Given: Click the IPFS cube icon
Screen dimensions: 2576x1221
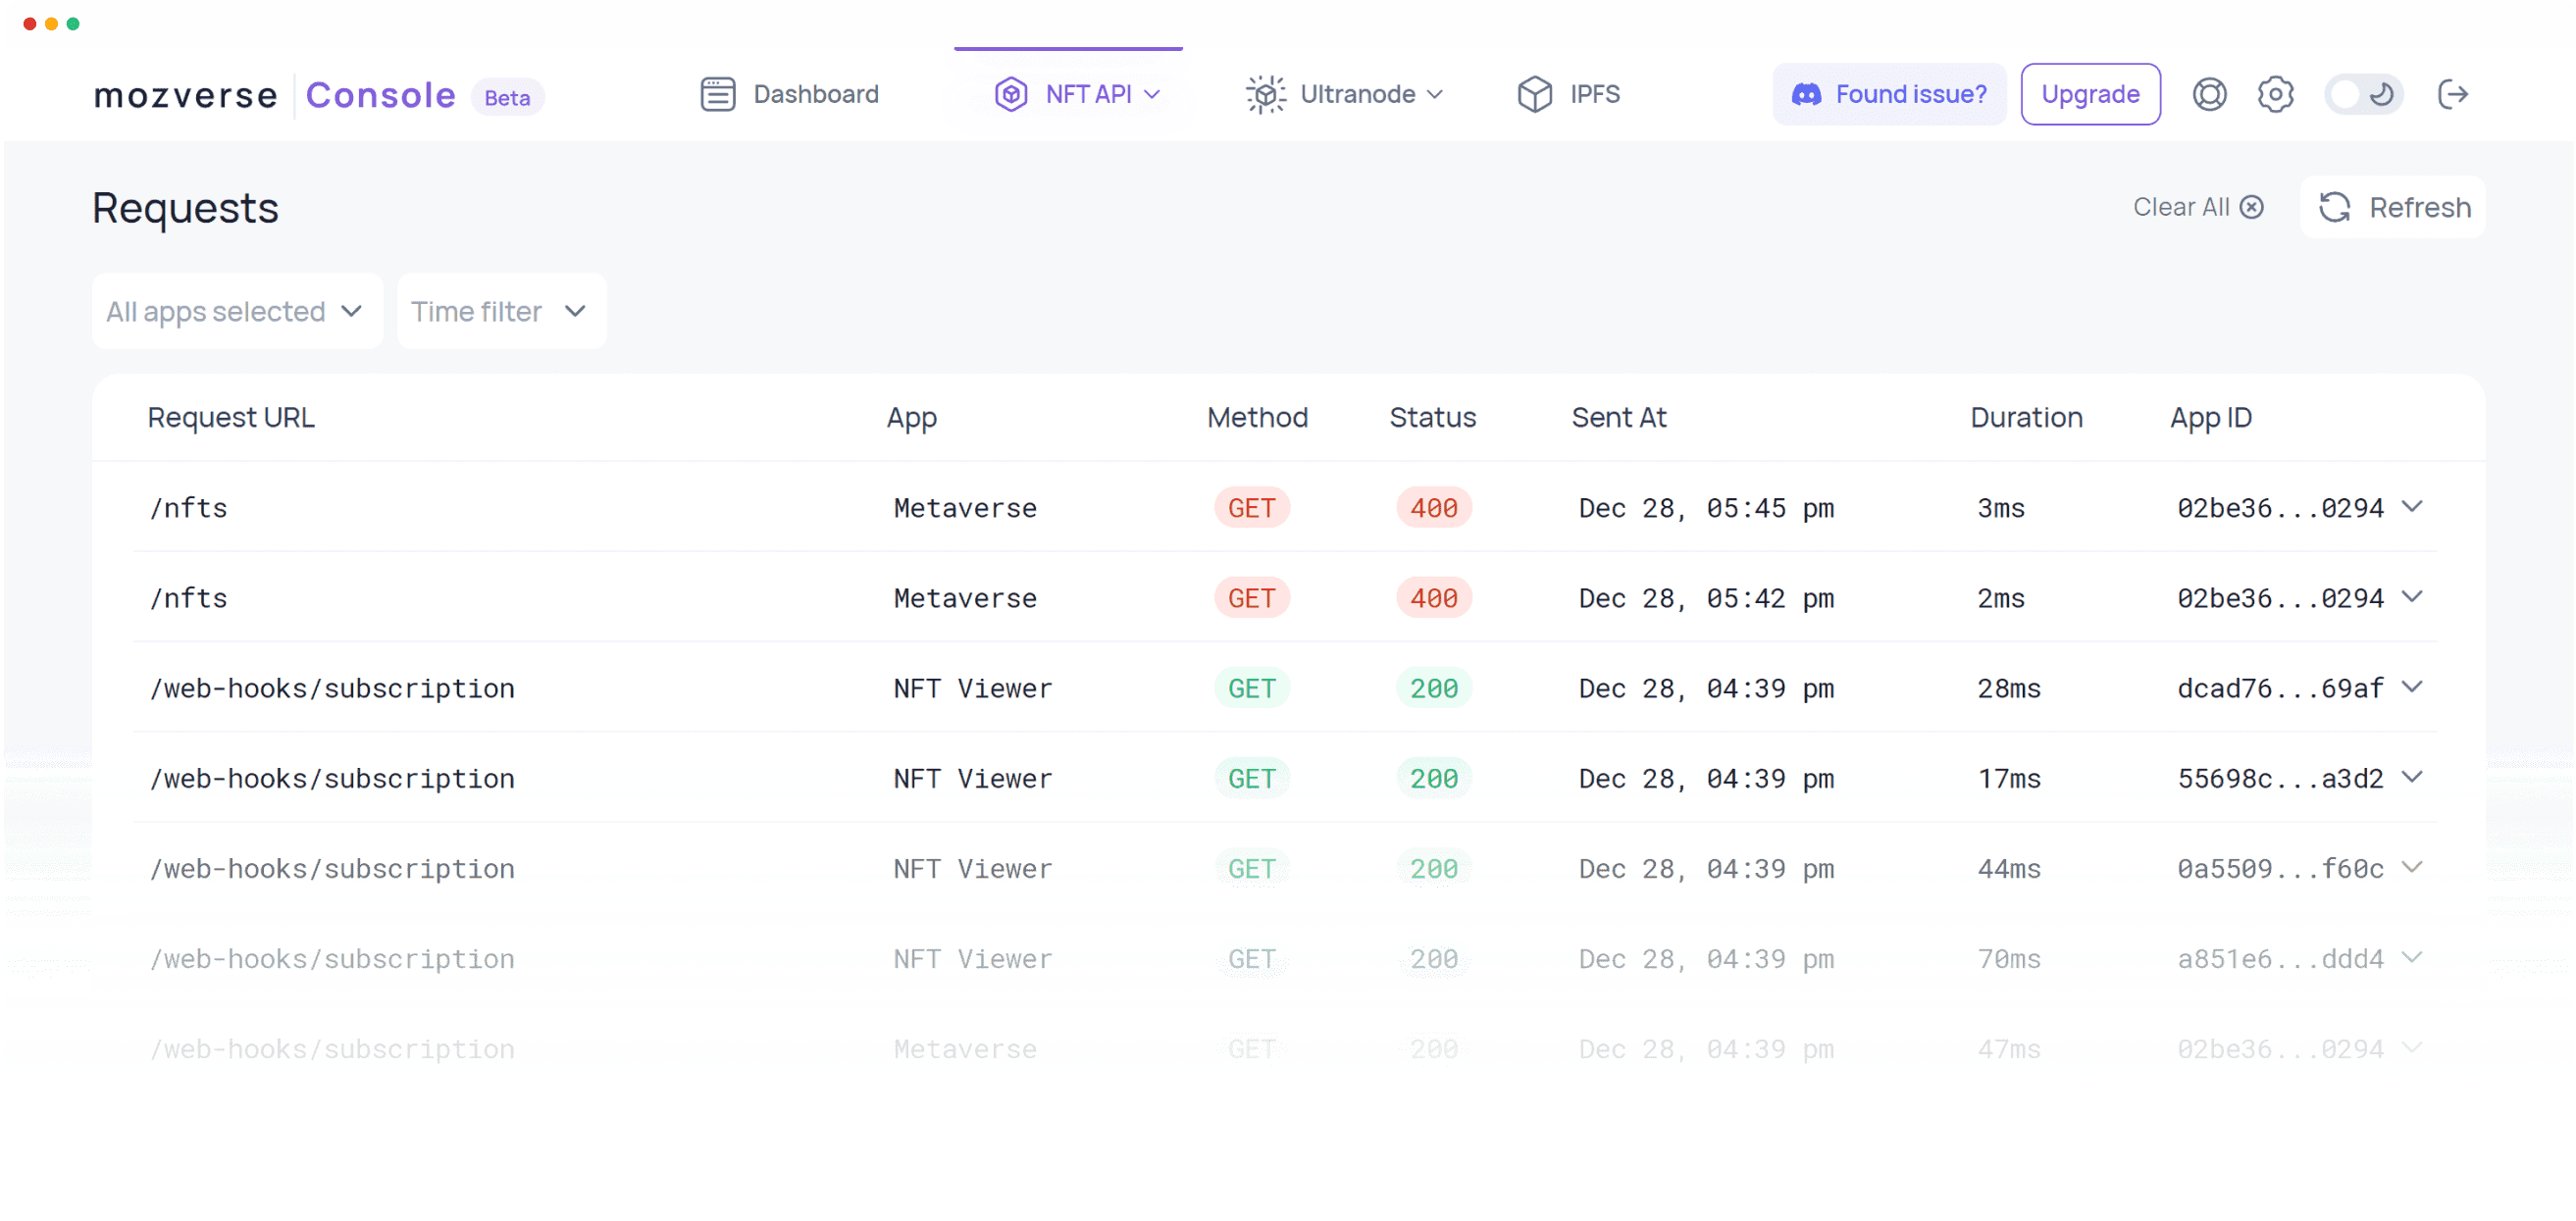Looking at the screenshot, I should (1534, 94).
